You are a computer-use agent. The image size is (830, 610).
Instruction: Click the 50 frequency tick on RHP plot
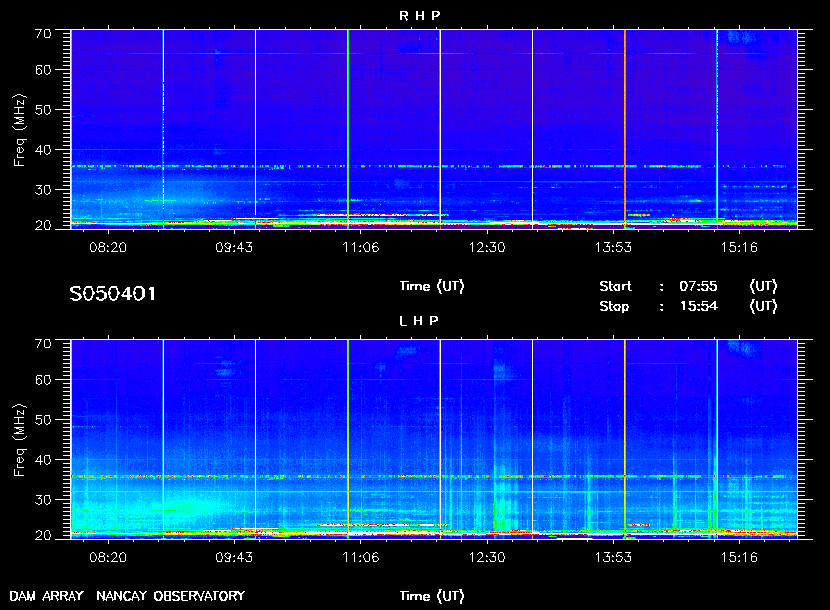coord(43,110)
